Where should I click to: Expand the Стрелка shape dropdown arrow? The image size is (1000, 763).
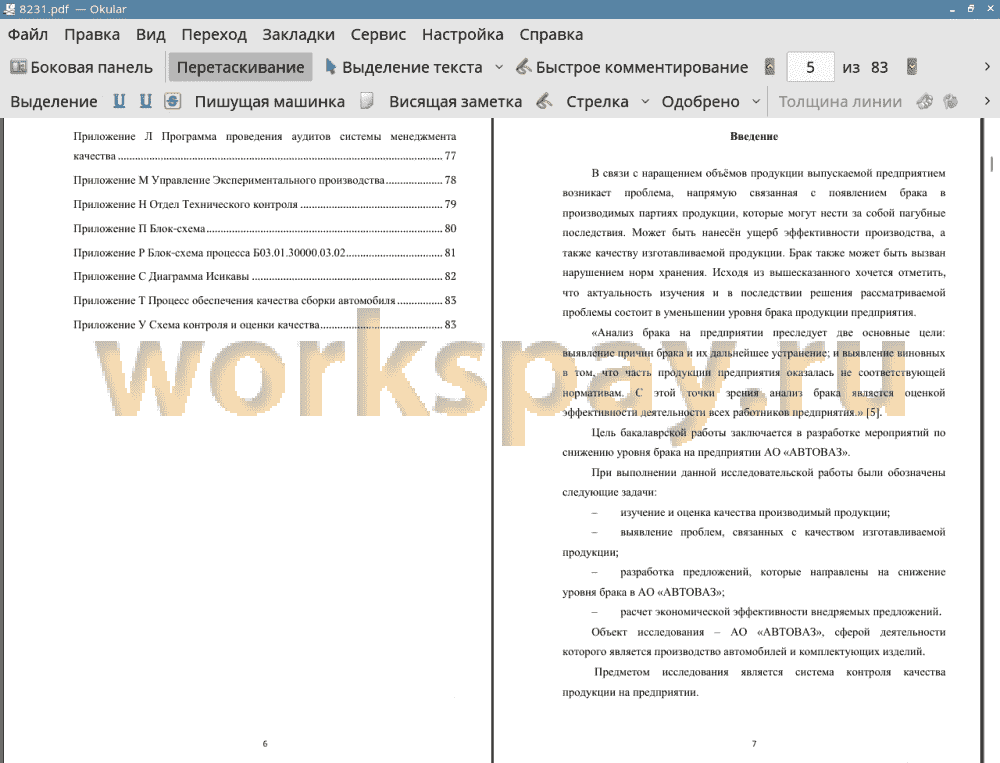click(x=645, y=101)
